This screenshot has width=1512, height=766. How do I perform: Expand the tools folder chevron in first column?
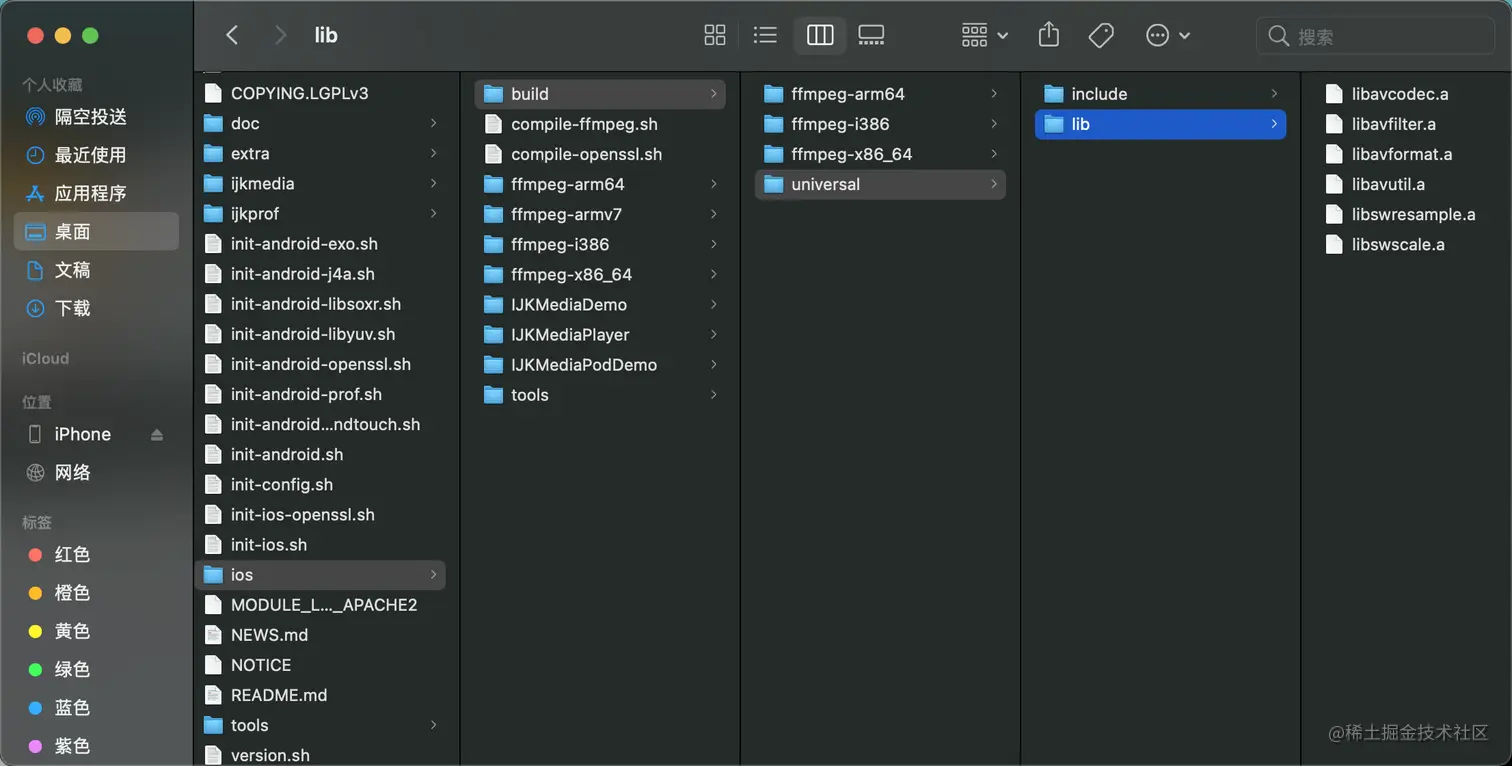pos(434,724)
